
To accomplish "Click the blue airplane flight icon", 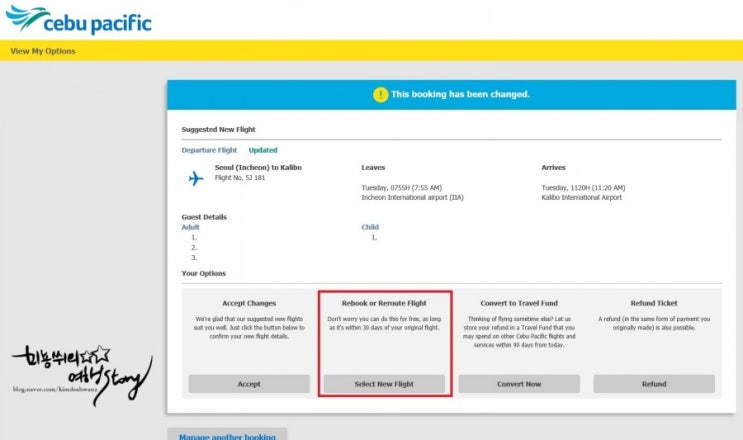I will click(x=196, y=179).
